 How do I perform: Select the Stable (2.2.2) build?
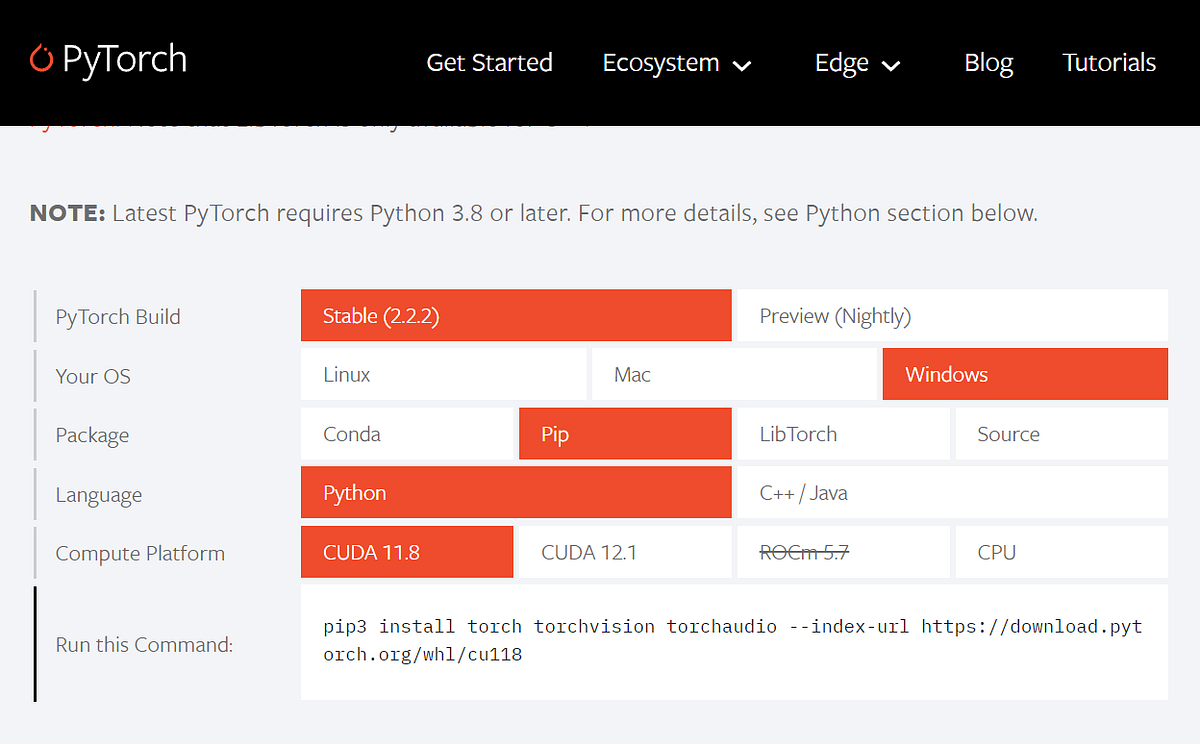click(x=516, y=316)
